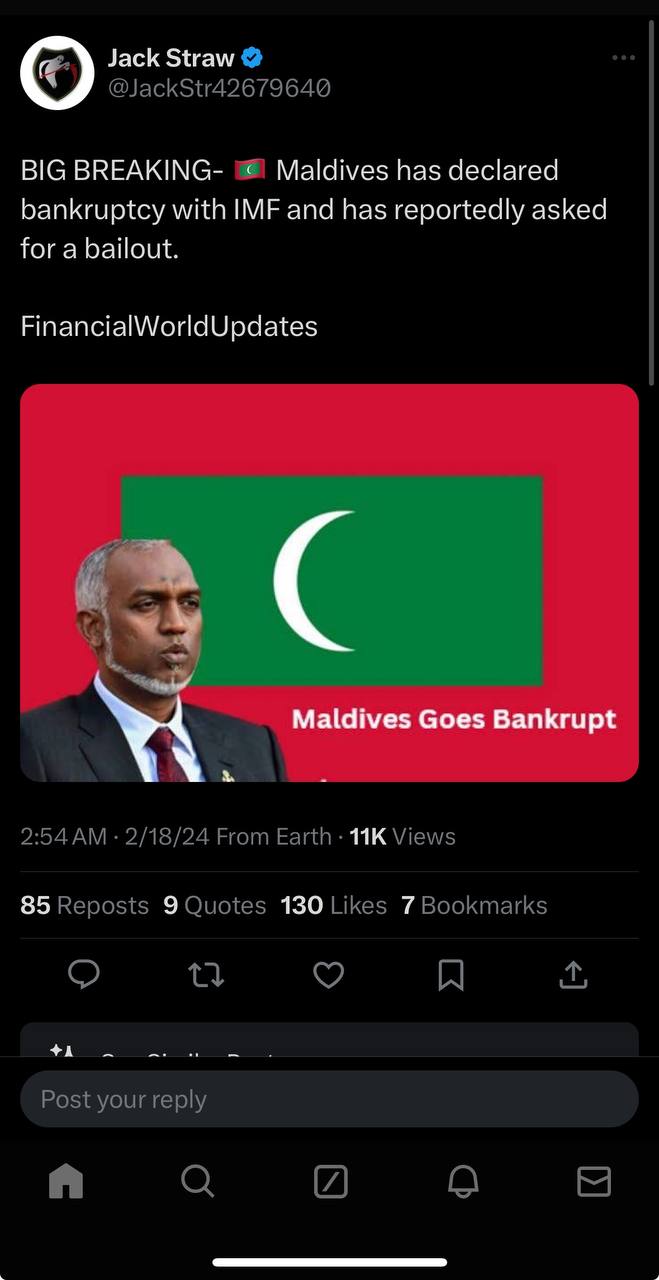Open the three-dot more options menu

[623, 58]
